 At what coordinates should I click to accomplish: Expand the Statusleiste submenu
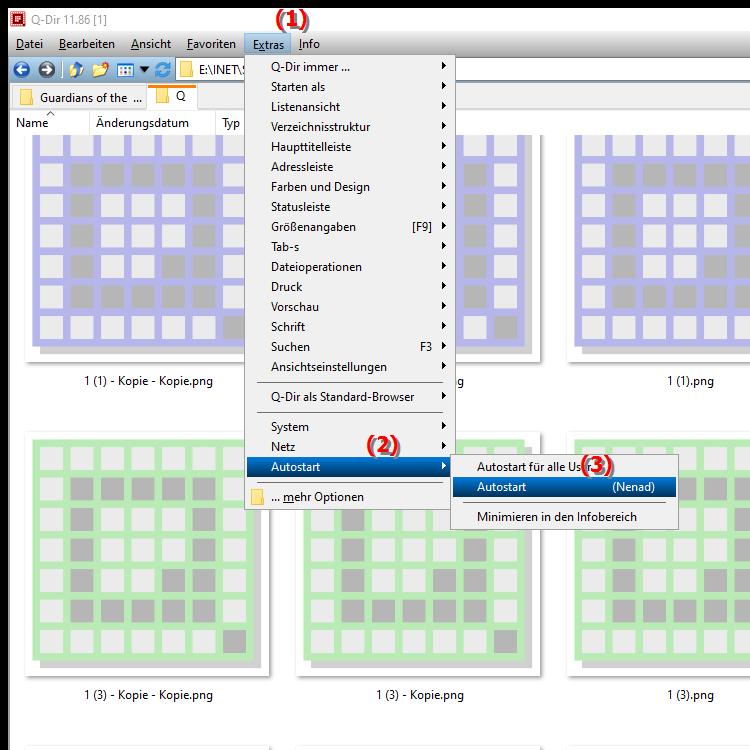[350, 207]
